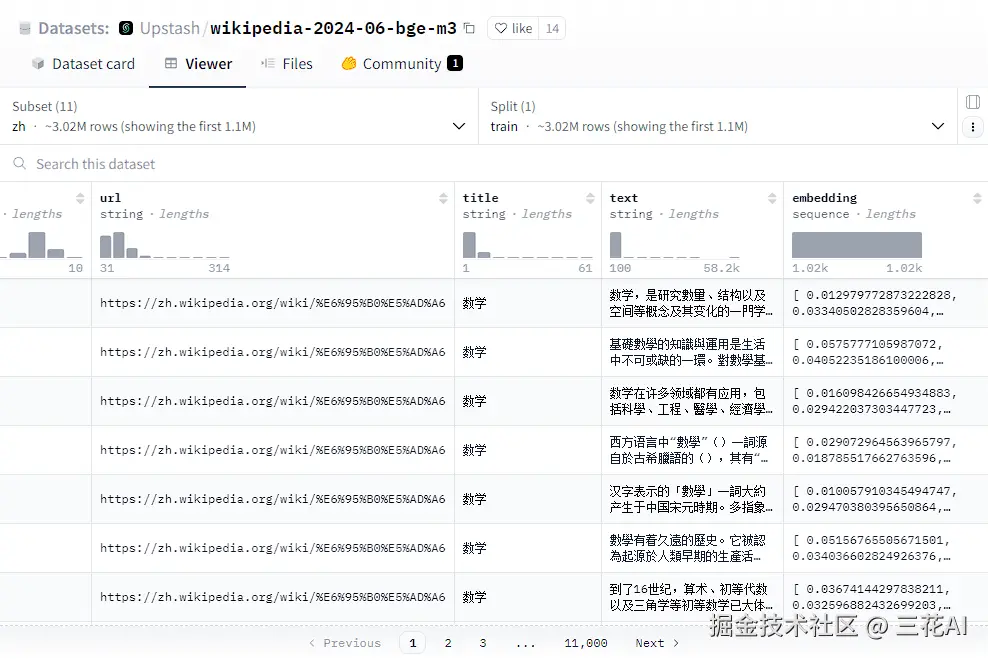Click the Upstash organization logo icon

[126, 28]
